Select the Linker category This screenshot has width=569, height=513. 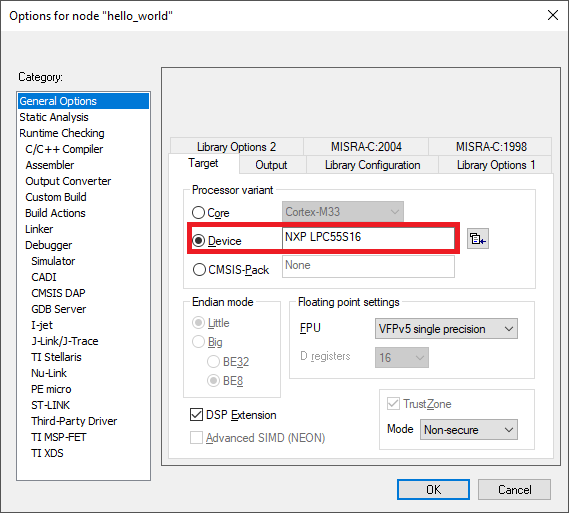coord(39,229)
